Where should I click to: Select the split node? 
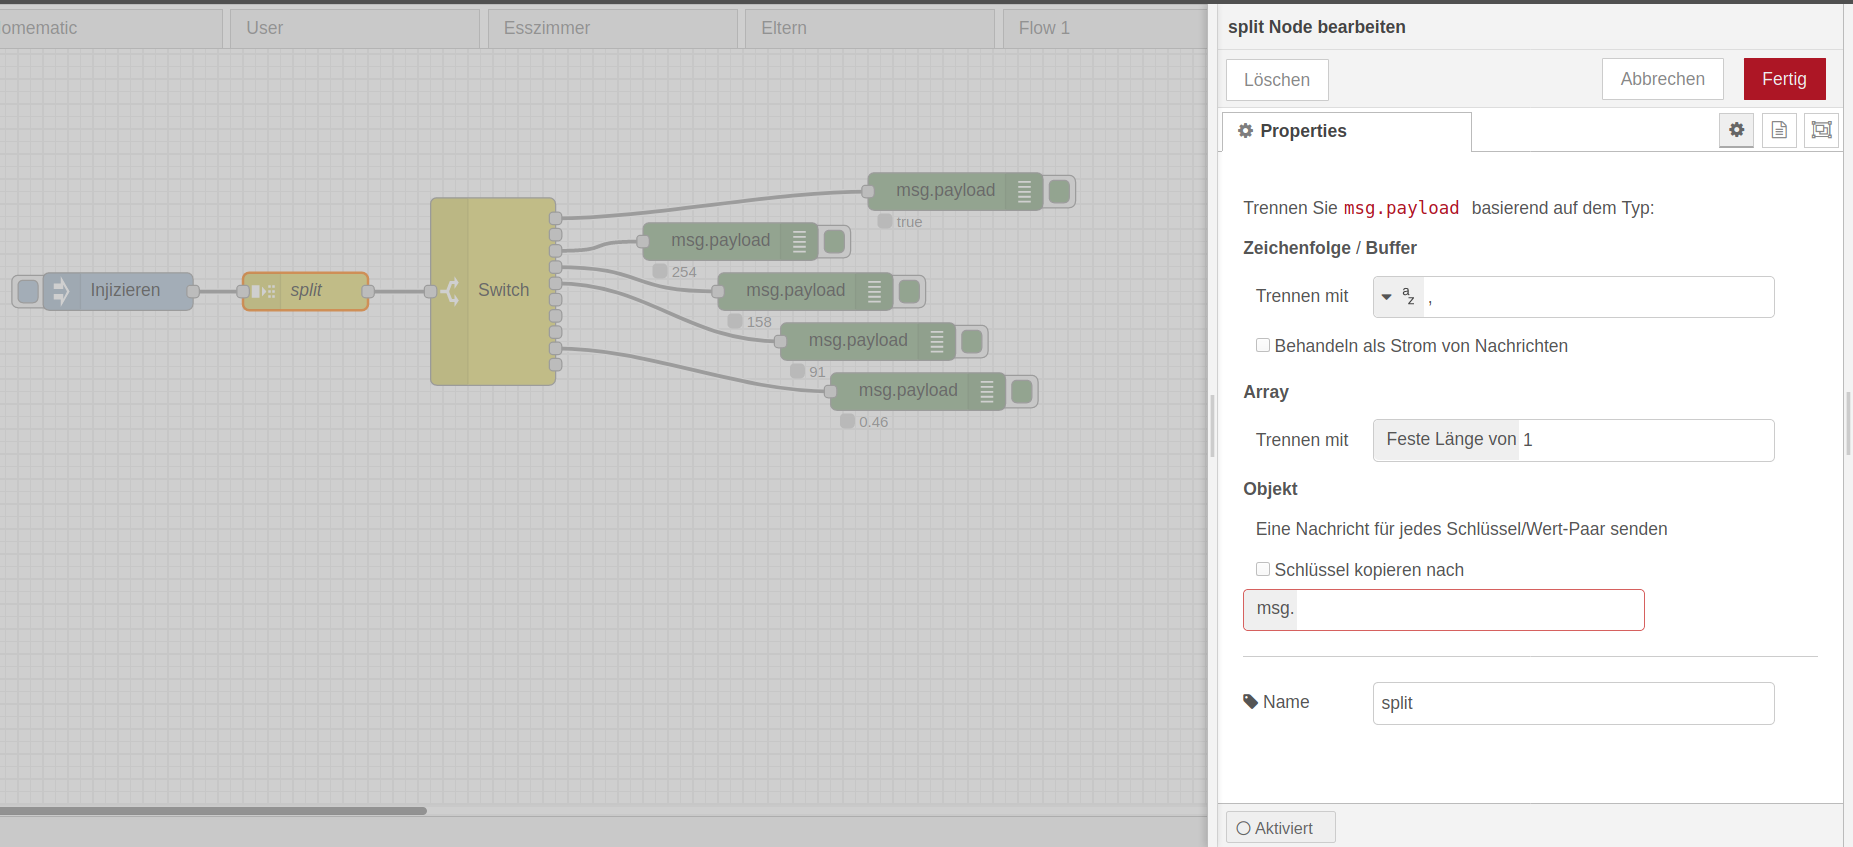305,291
